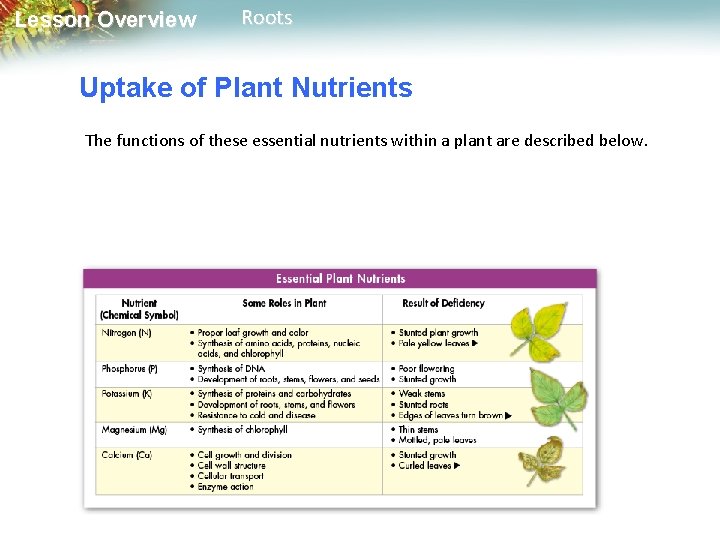This screenshot has height=540, width=720.
Task: Click the arrow after 'Edges of leaves turn brown'
Action: pyautogui.click(x=508, y=416)
